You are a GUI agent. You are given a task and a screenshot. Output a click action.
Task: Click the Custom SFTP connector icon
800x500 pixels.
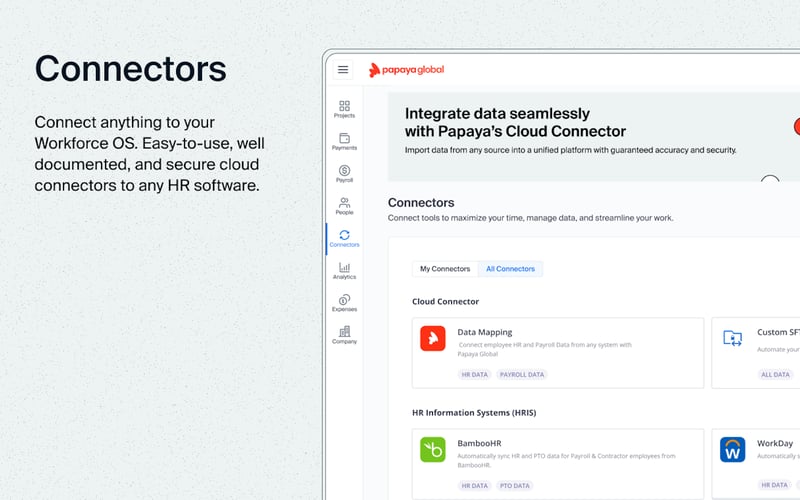coord(733,338)
